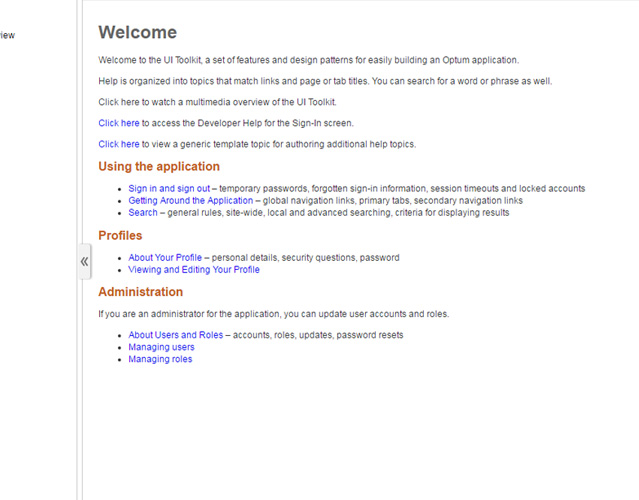Open the Getting Around the Application link
Viewport: 639px width, 500px height.
click(190, 200)
